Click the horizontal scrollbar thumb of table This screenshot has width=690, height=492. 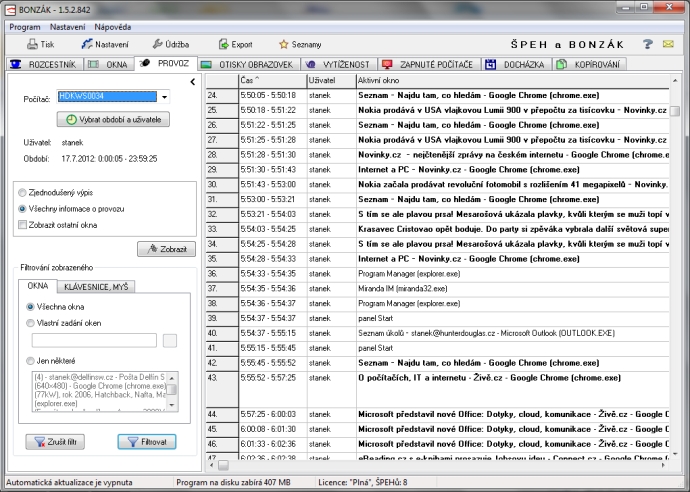pyautogui.click(x=224, y=465)
